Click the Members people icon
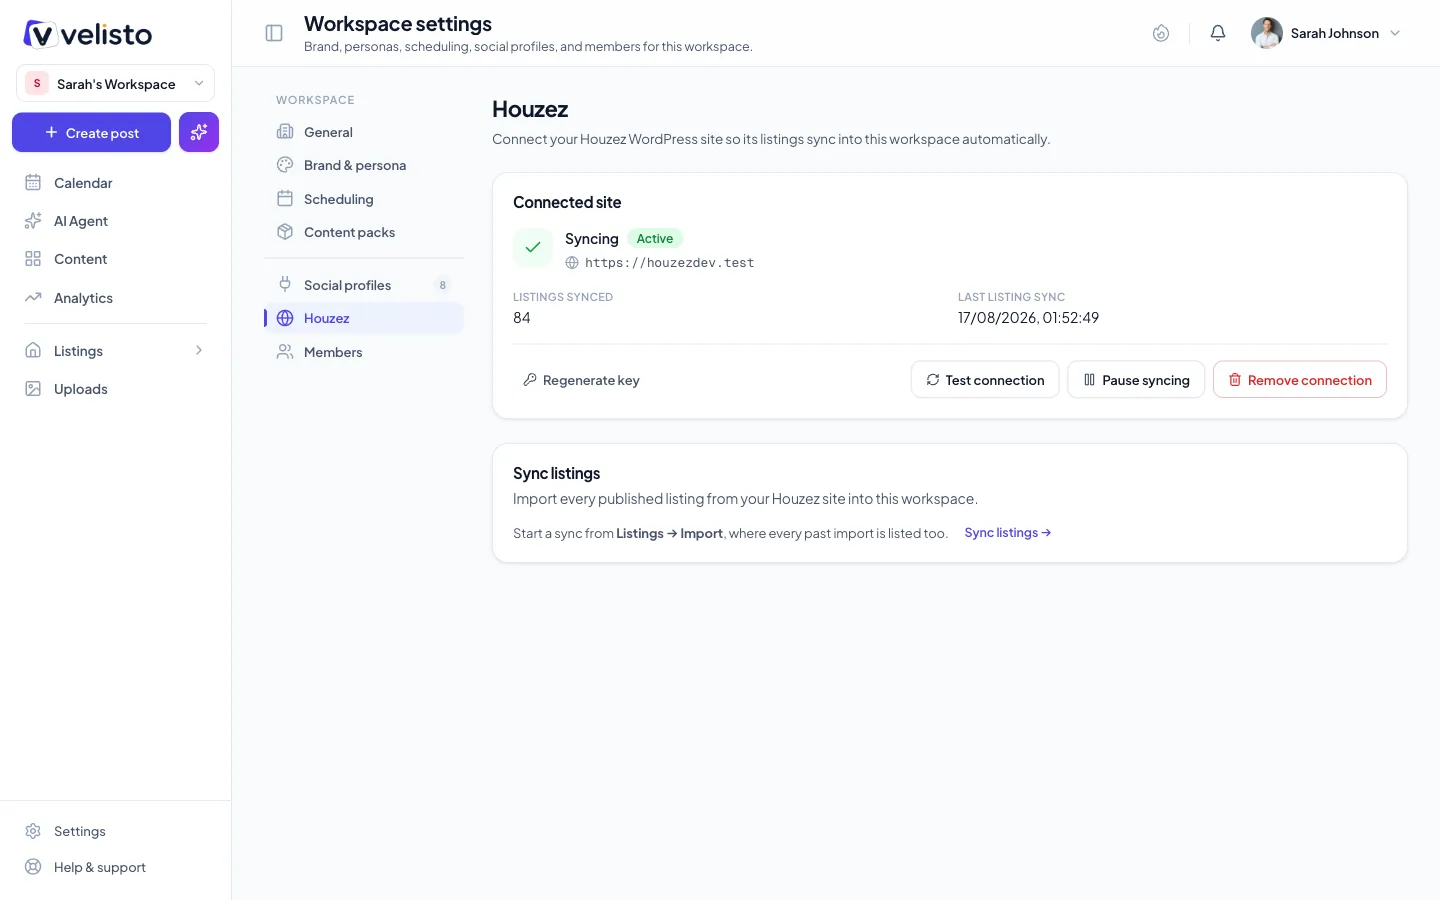Screen dimensions: 1440x900 click(285, 352)
